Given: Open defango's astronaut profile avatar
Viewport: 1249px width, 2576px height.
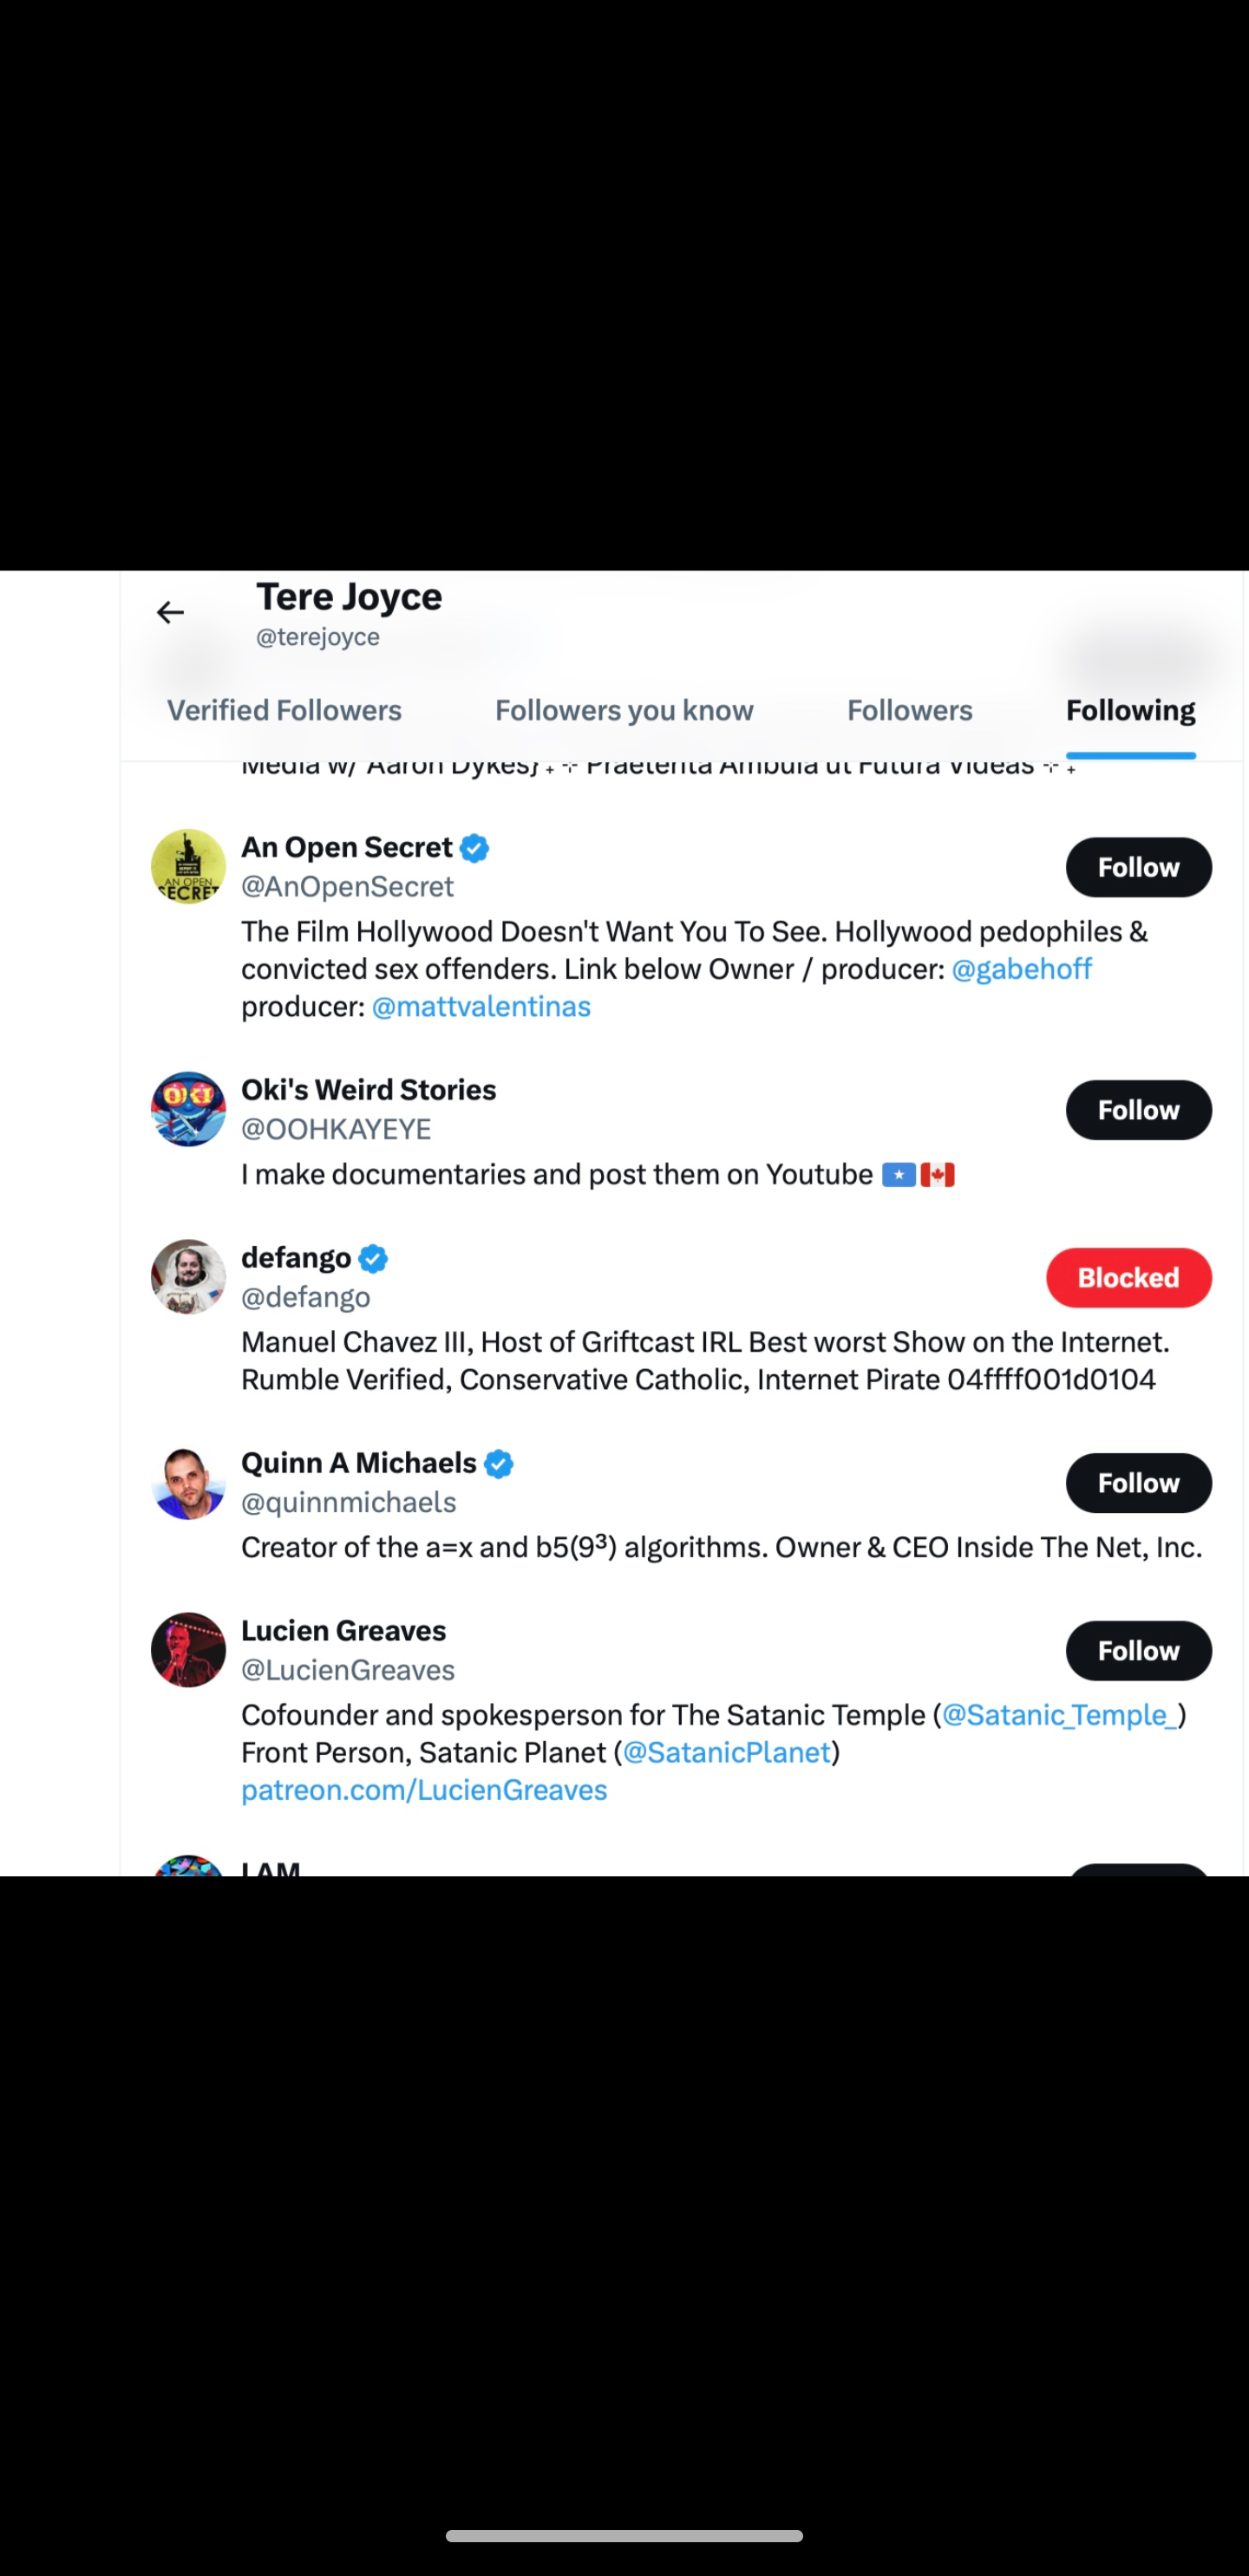Looking at the screenshot, I should tap(188, 1277).
